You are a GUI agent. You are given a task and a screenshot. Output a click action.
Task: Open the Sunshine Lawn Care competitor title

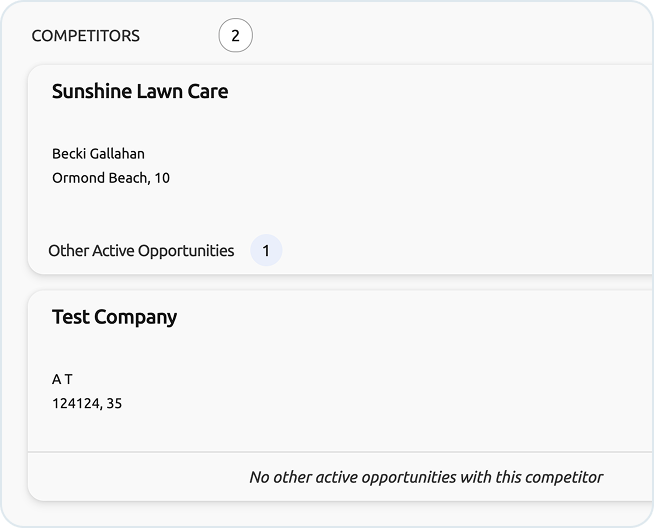[x=140, y=92]
